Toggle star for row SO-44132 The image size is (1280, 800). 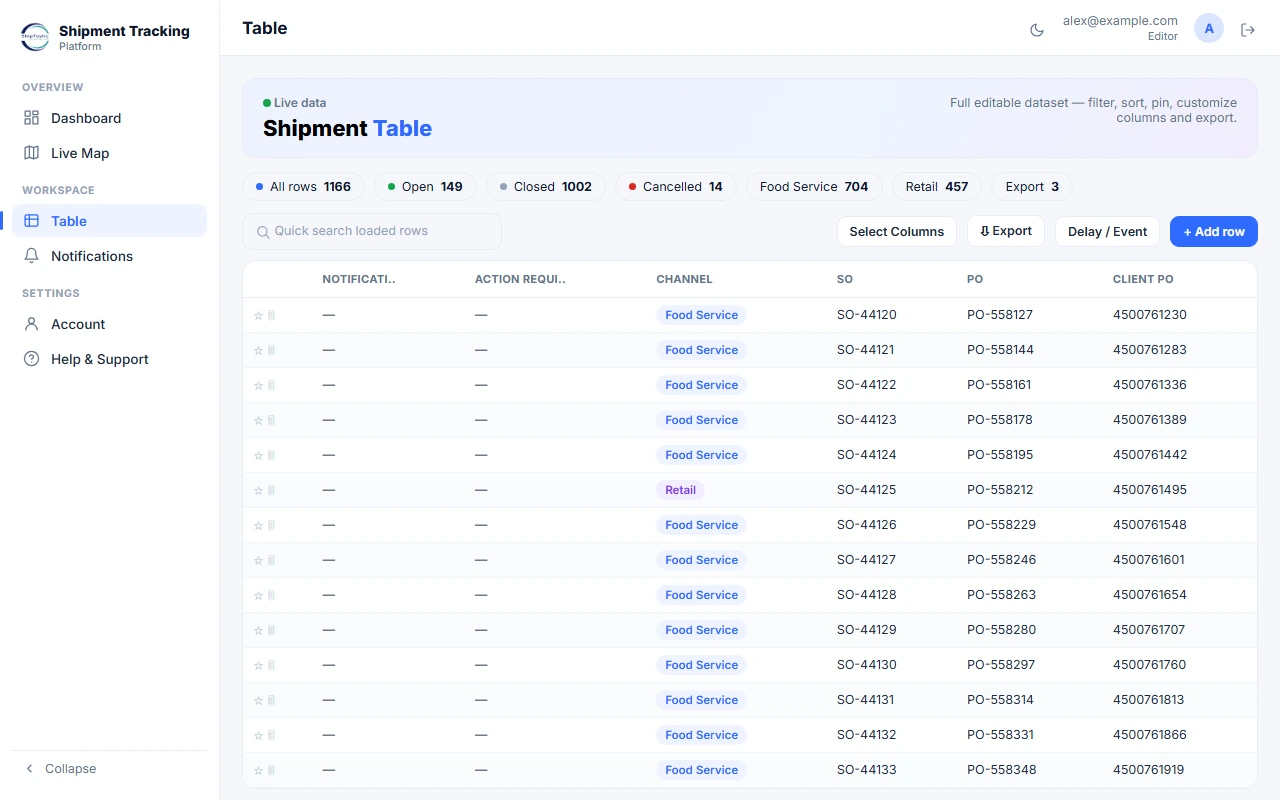258,735
